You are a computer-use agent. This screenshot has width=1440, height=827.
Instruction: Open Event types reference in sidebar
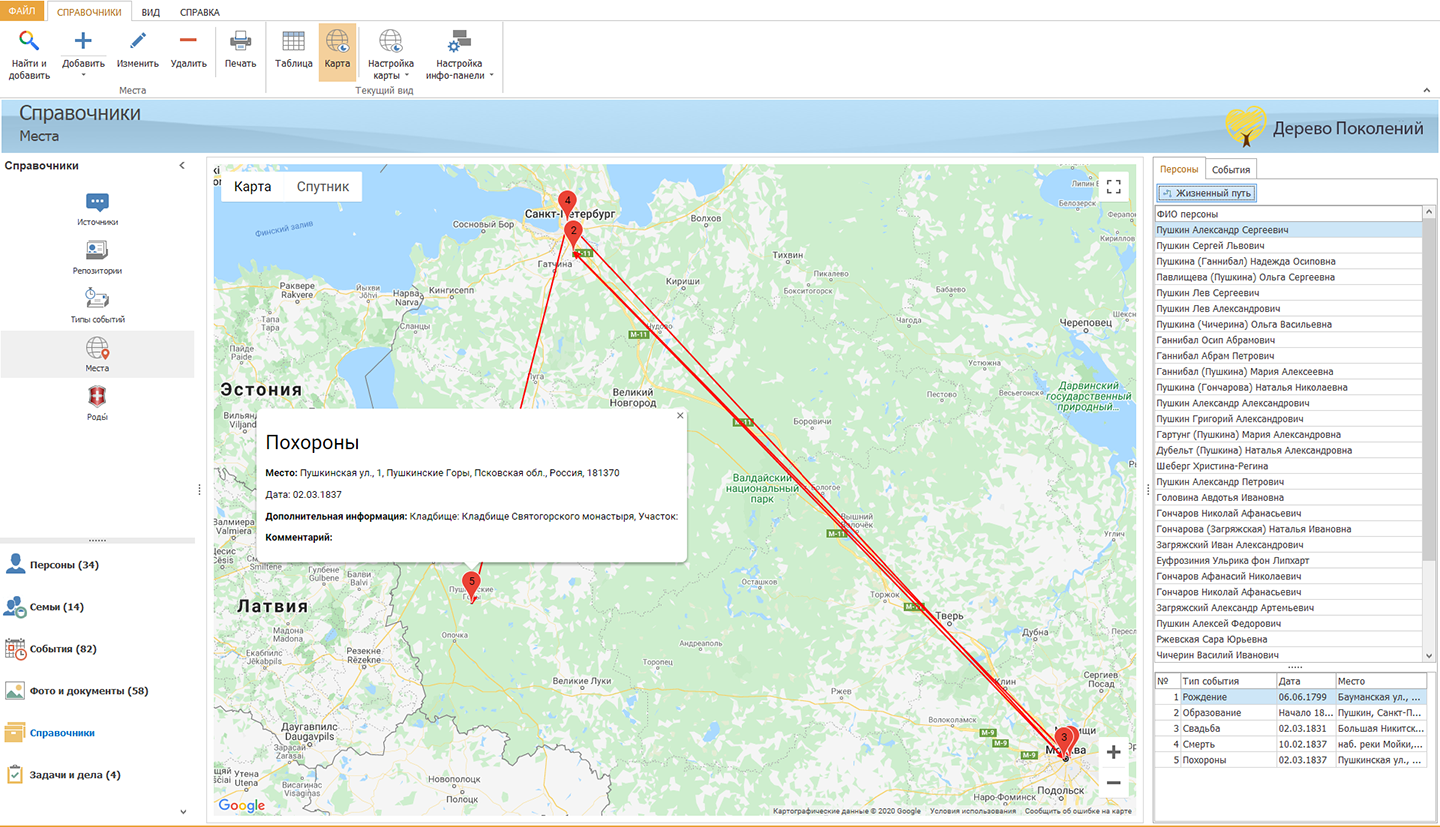pos(97,306)
